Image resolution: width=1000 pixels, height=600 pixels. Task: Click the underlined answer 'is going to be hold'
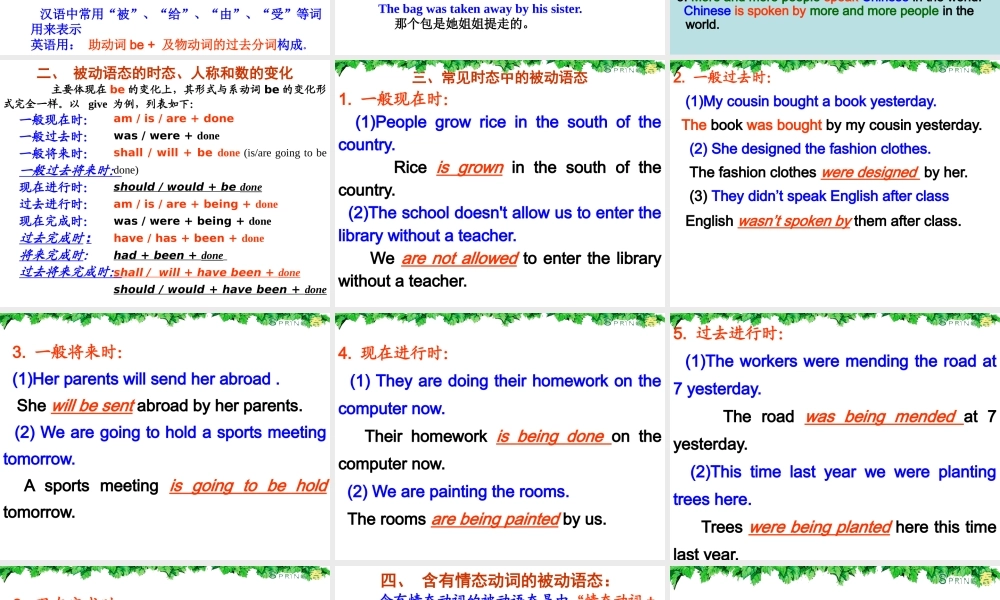click(x=249, y=486)
